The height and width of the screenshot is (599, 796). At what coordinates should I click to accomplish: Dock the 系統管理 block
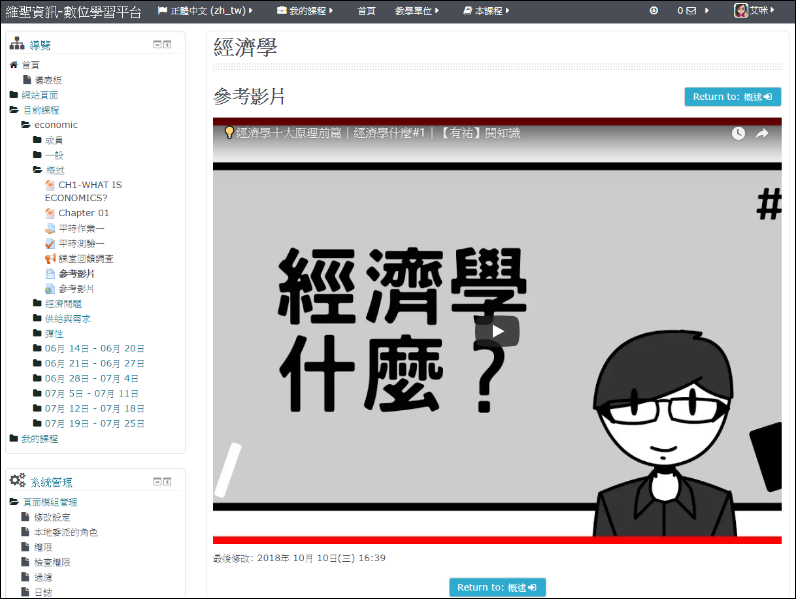point(167,481)
